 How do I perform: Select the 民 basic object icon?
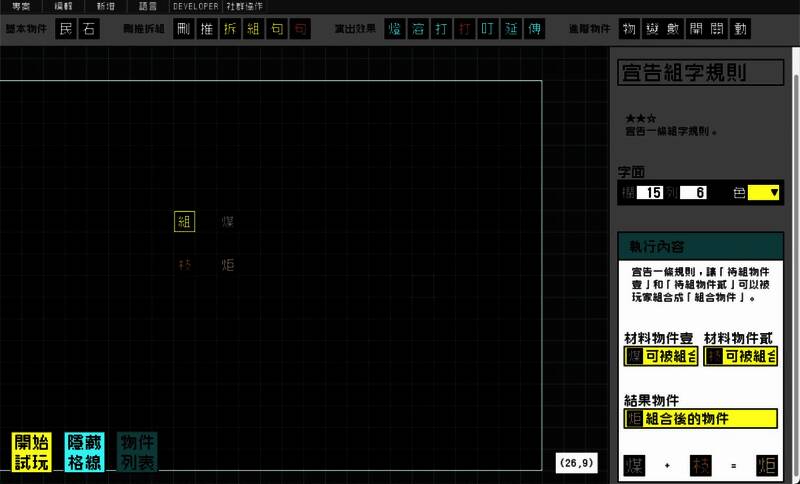click(x=67, y=29)
